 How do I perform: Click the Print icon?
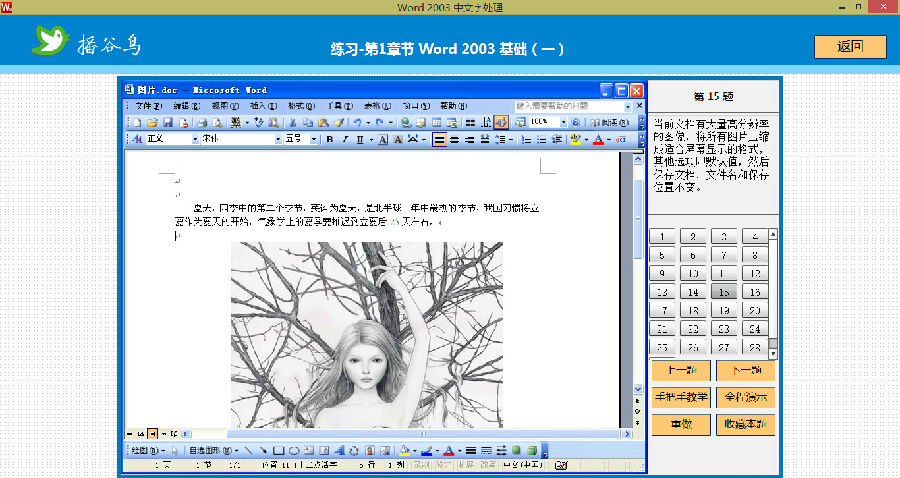pyautogui.click(x=202, y=123)
